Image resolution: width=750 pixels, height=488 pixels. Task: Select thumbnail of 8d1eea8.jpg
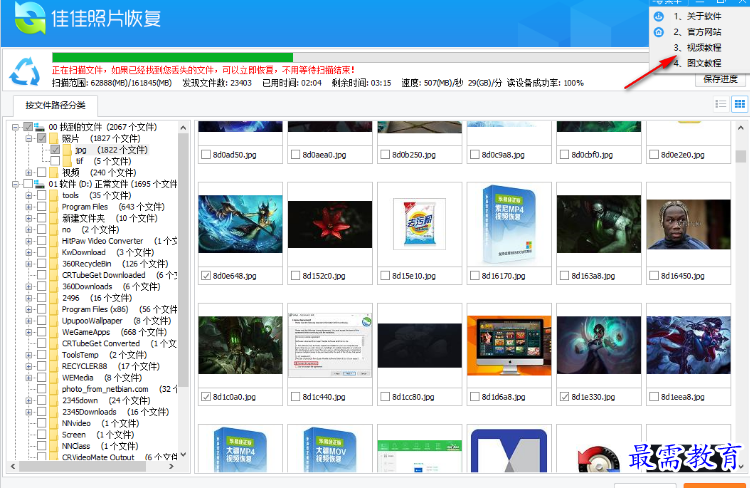coord(688,345)
